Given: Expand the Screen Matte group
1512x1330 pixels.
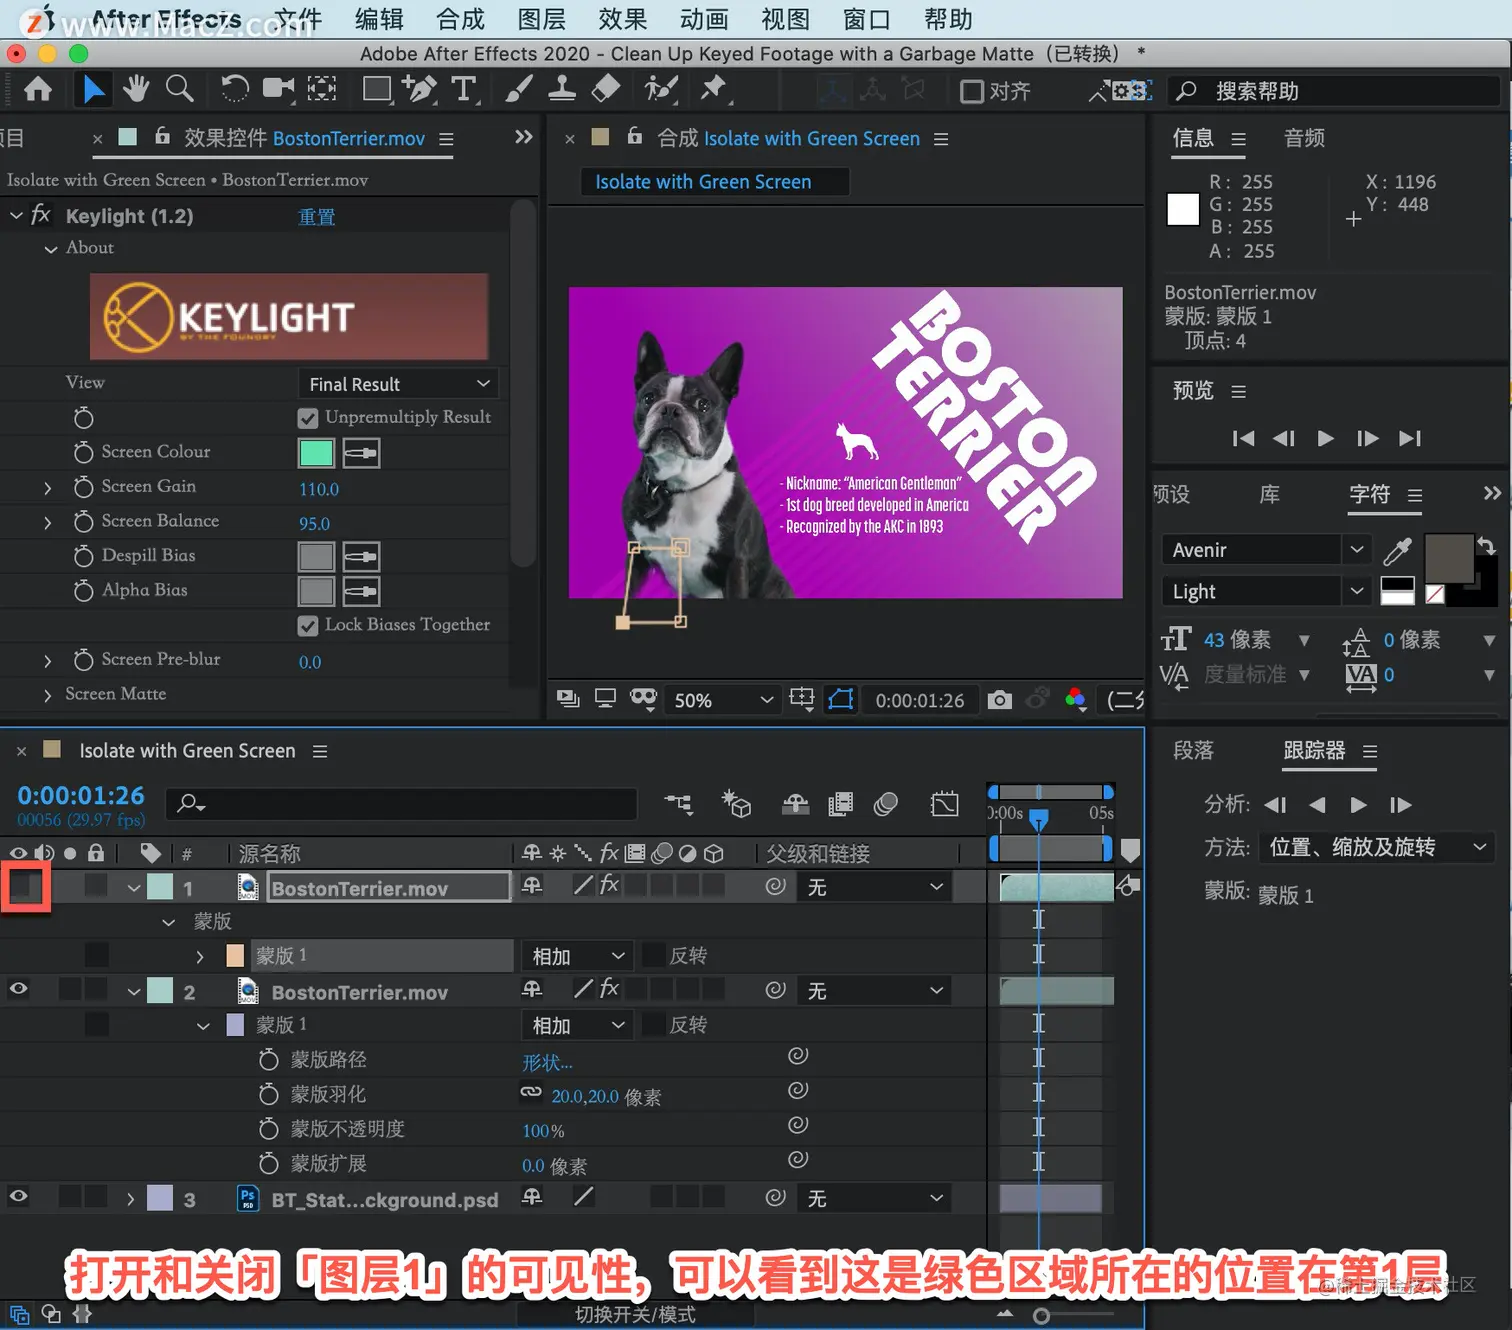Looking at the screenshot, I should (47, 695).
